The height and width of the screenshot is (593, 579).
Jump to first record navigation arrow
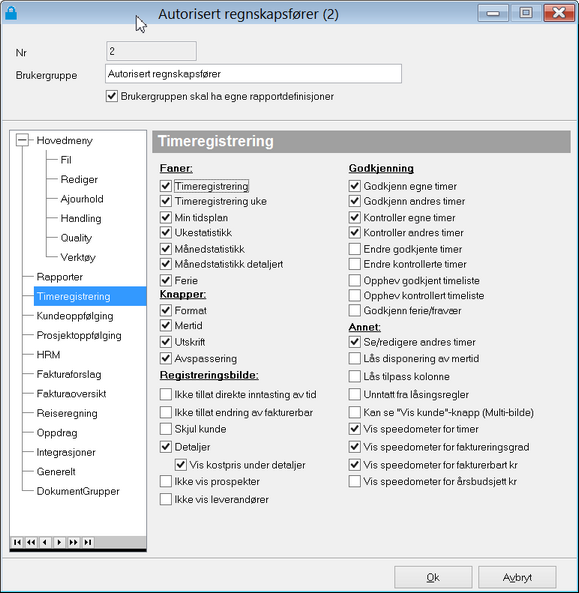(17, 542)
